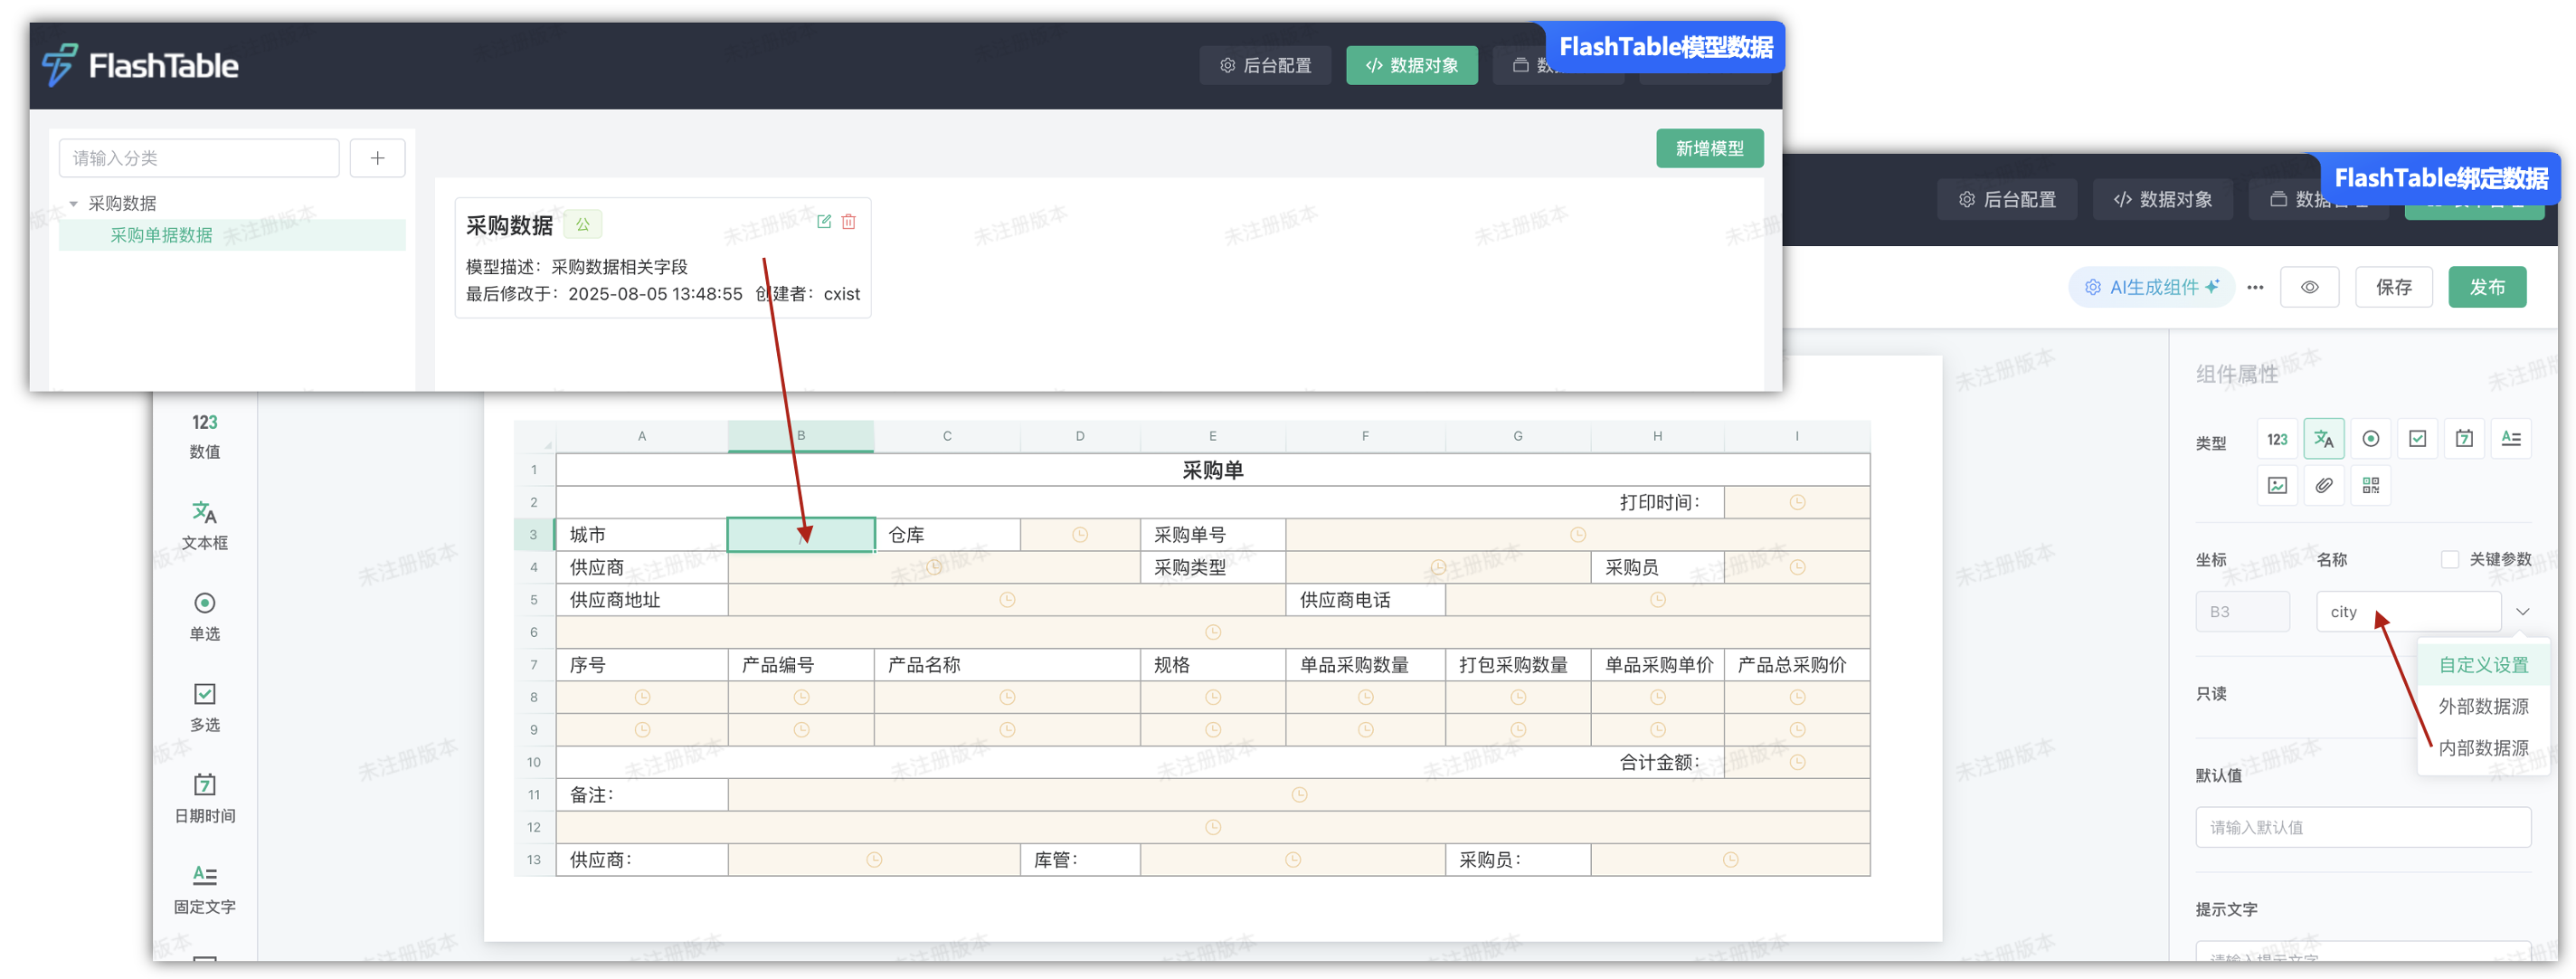Click the B3 coordinate field
Screen dimensions: 2576x979
pos(2242,612)
